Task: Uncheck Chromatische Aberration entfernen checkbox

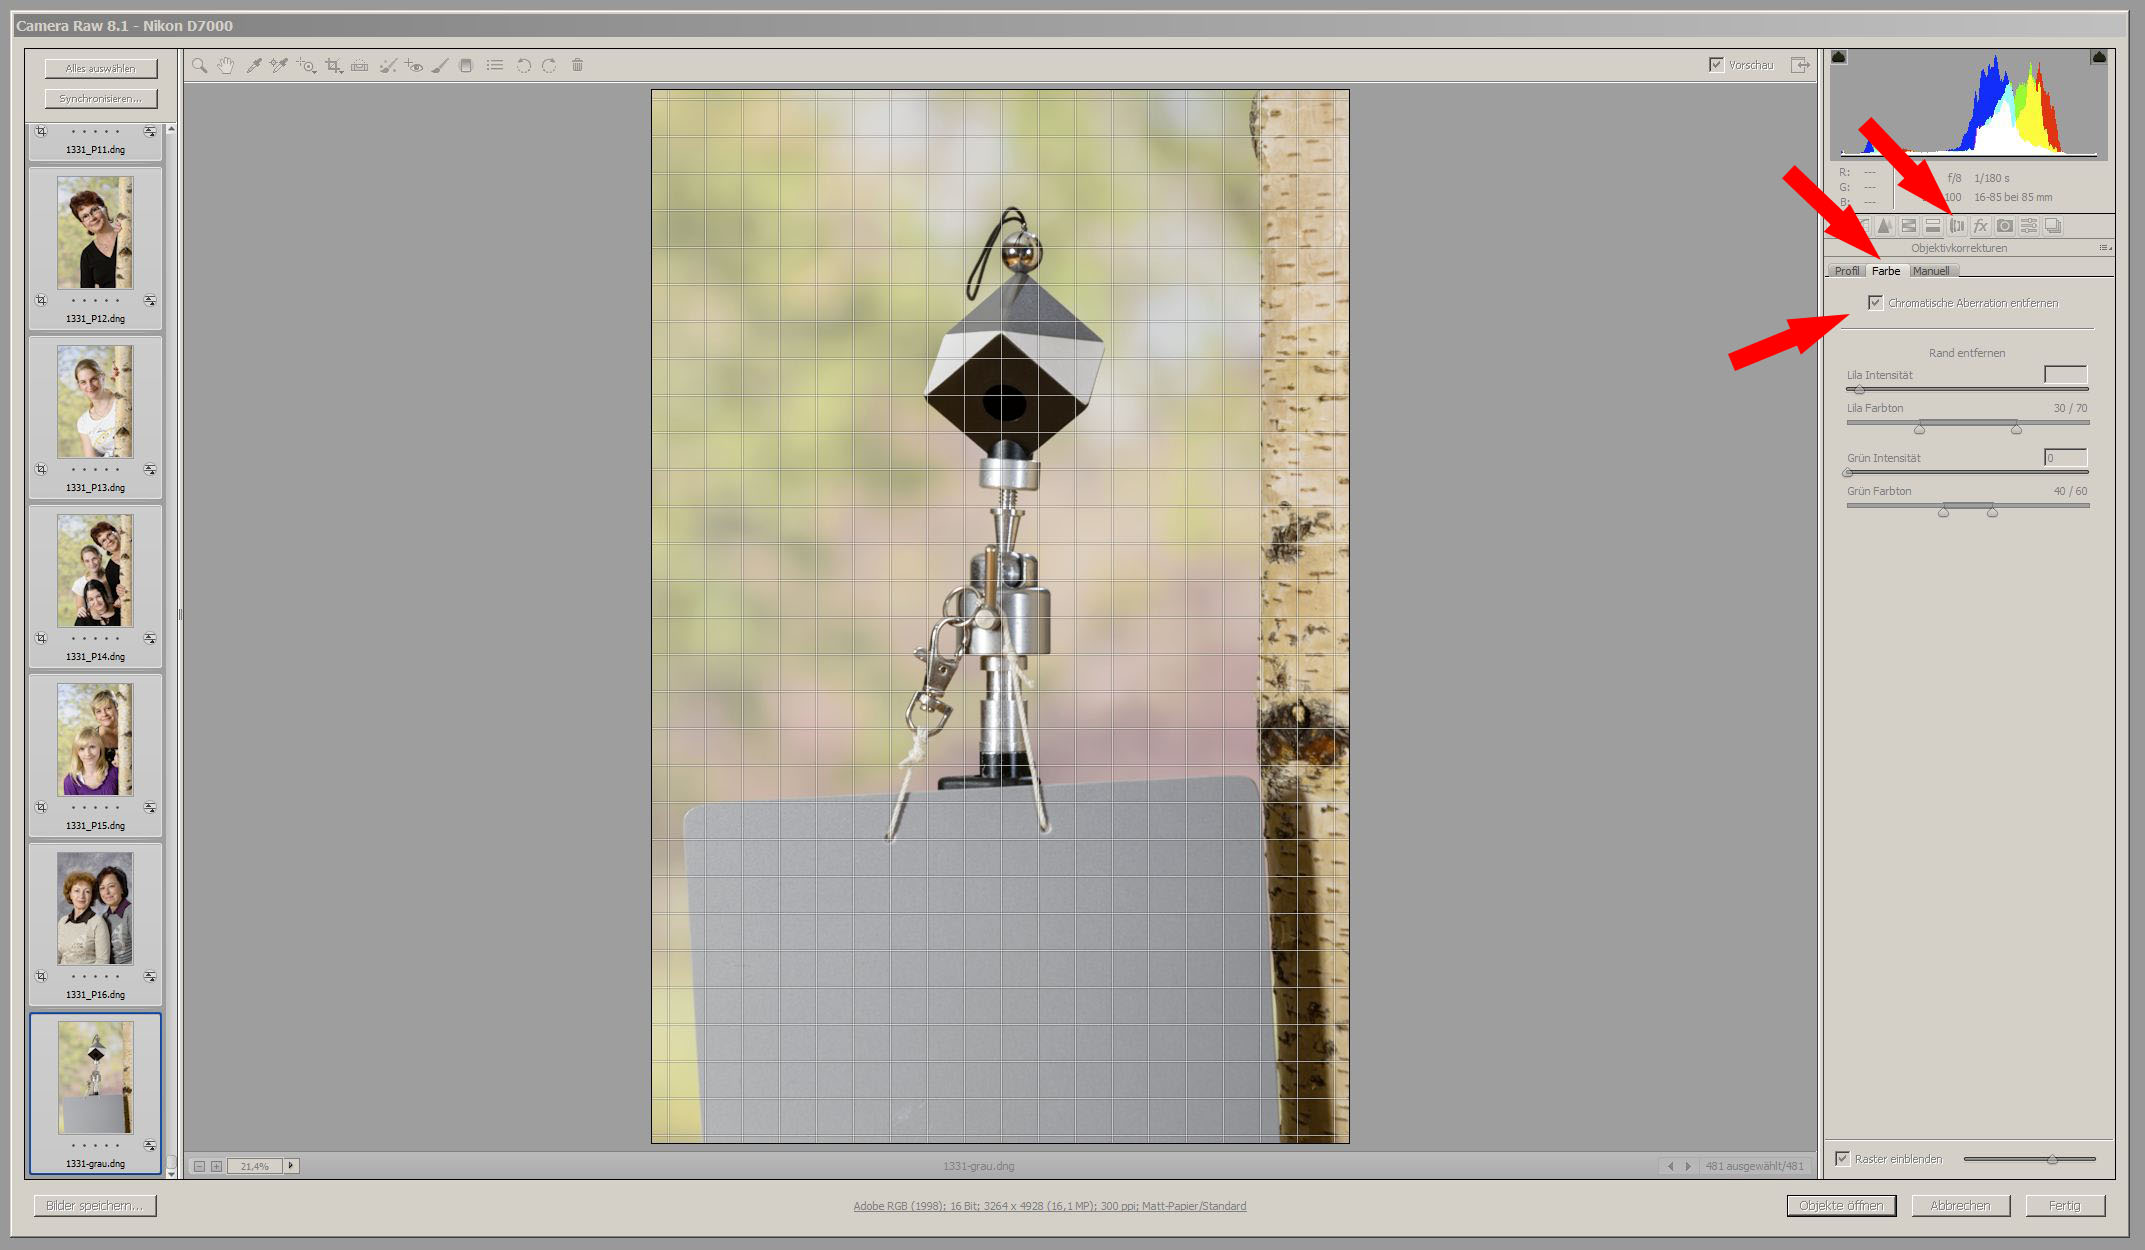Action: point(1875,303)
